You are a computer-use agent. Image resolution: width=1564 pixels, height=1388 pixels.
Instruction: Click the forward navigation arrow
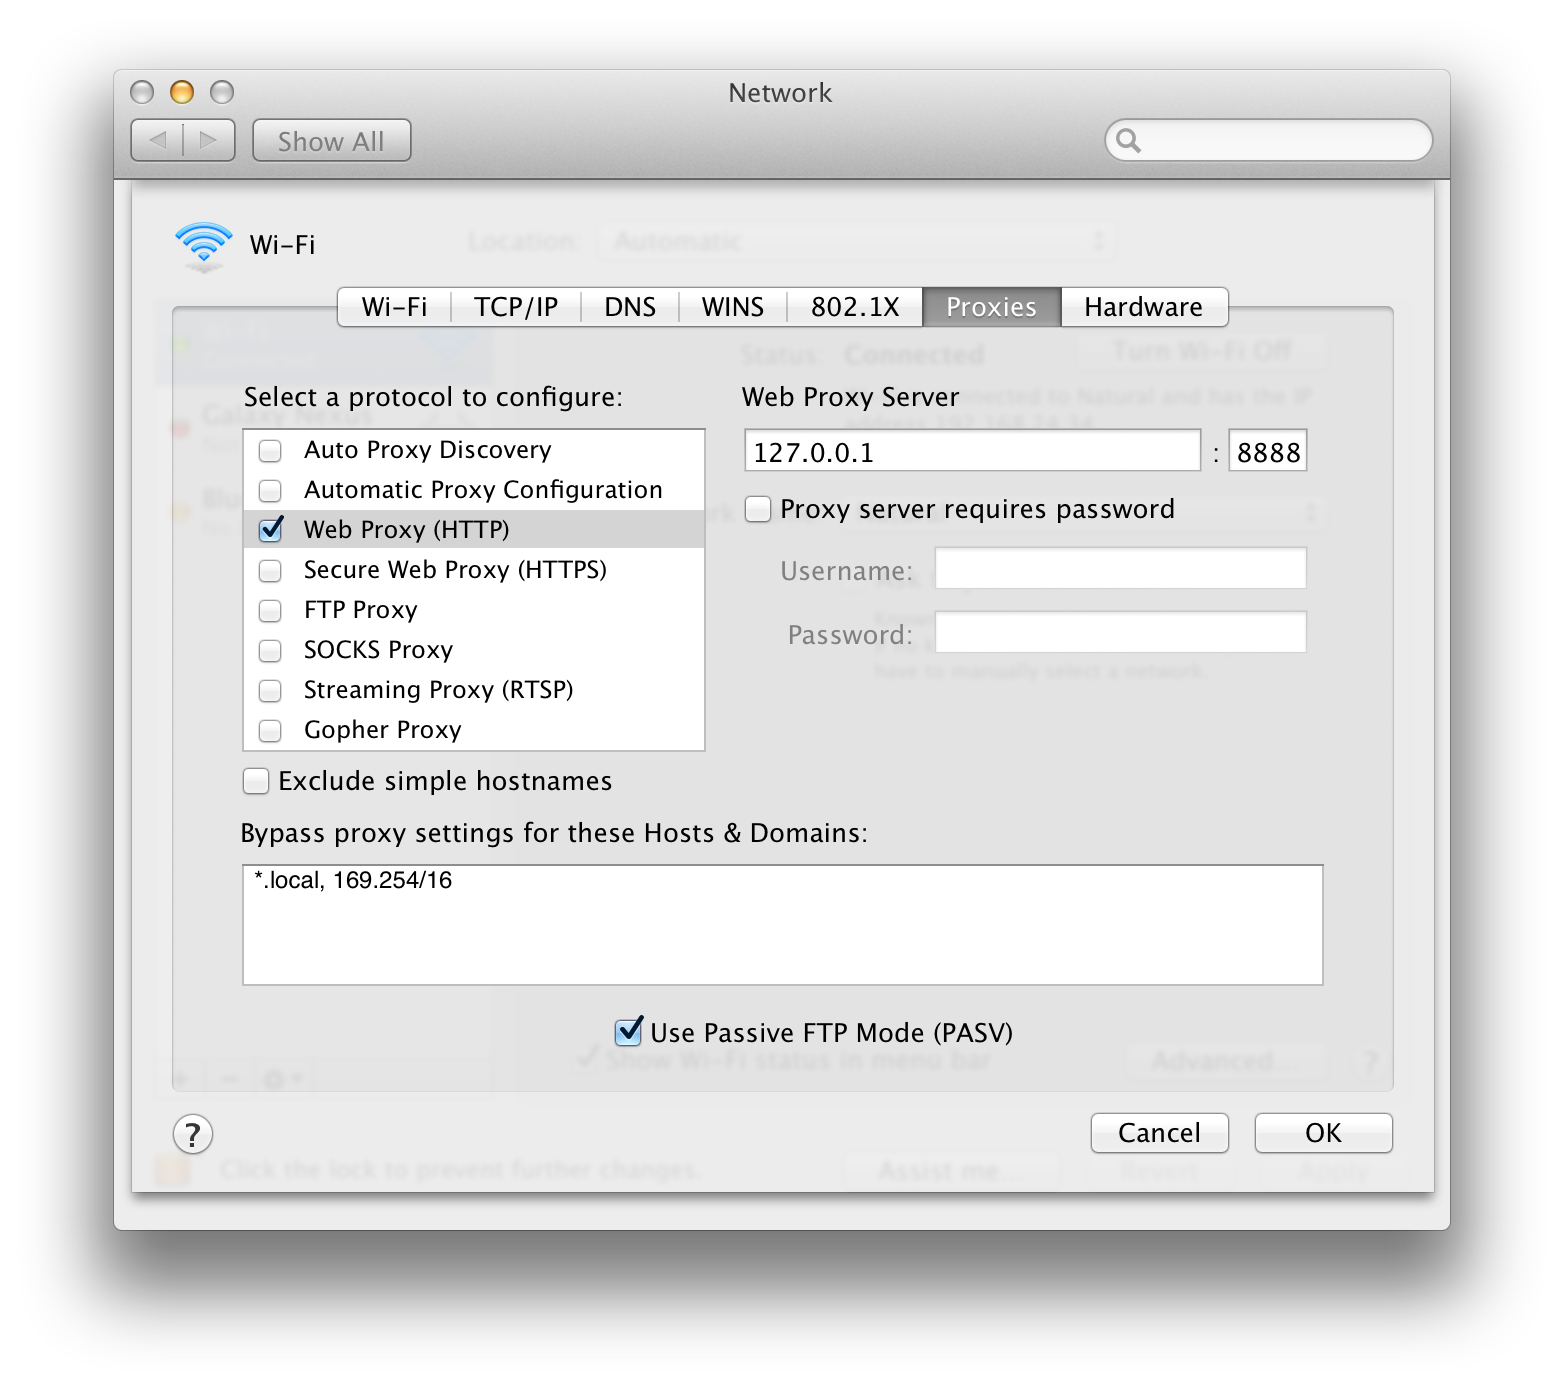[x=209, y=140]
